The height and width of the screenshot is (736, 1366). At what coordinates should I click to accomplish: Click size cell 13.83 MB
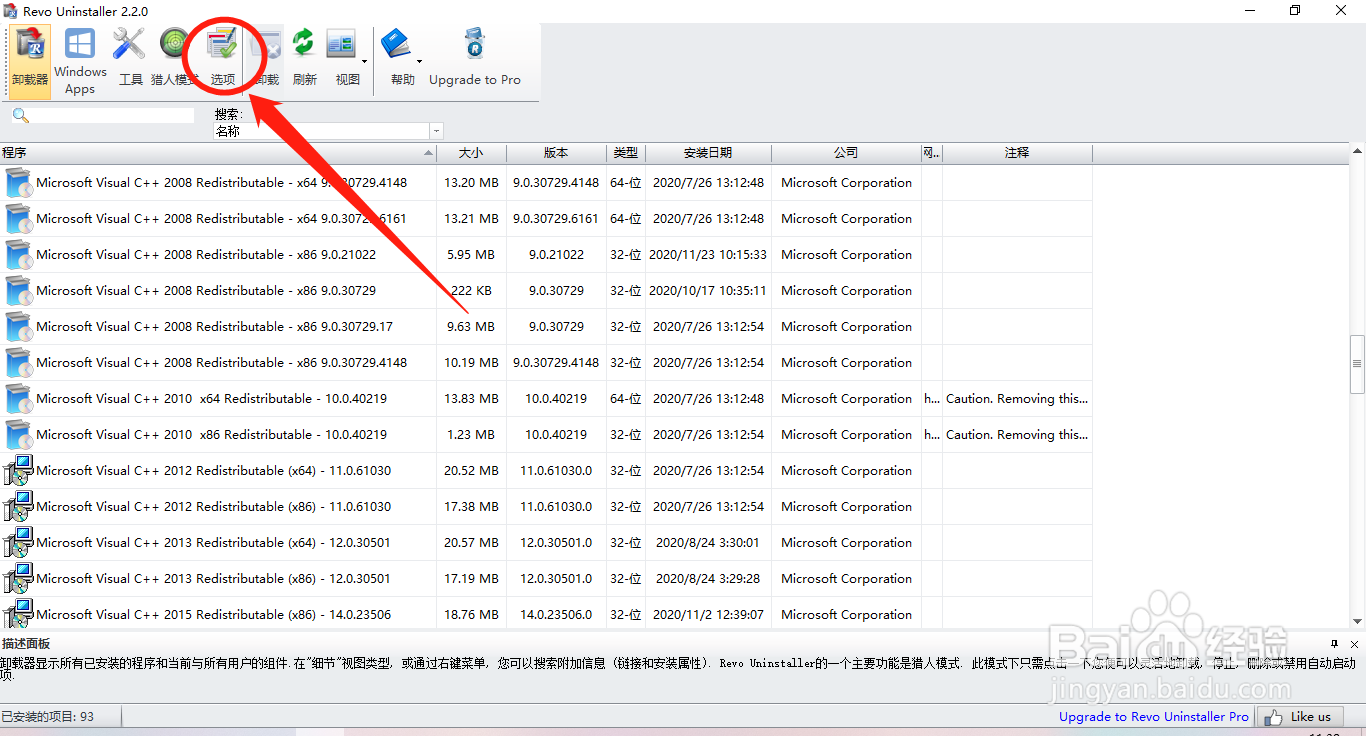(x=471, y=399)
